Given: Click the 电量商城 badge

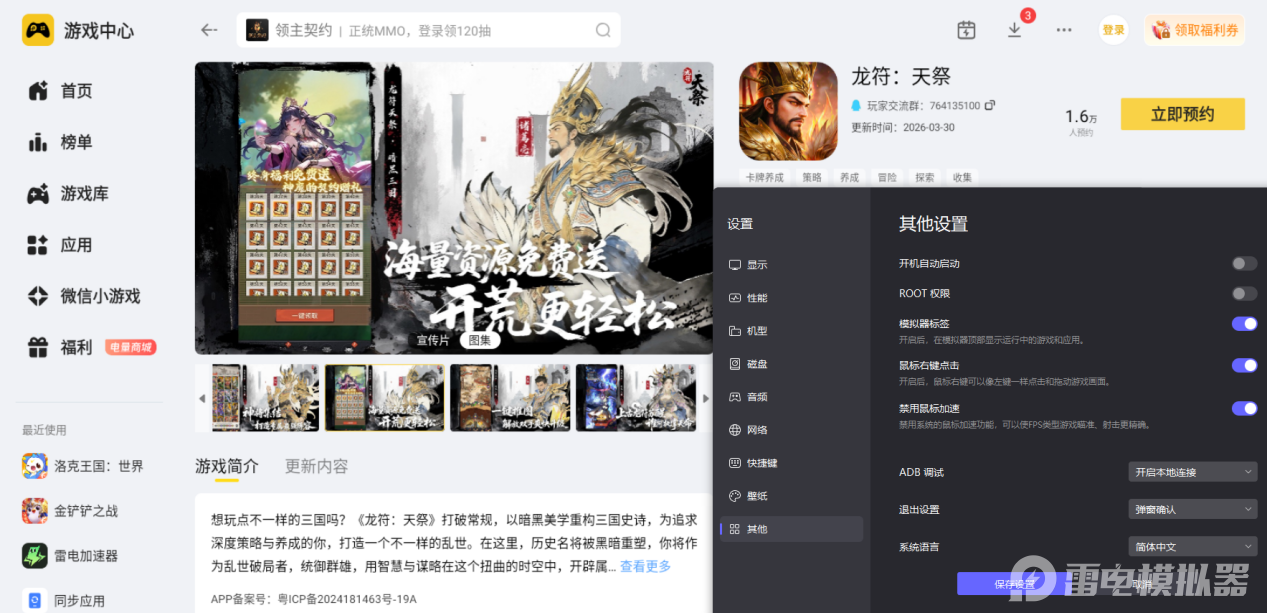Looking at the screenshot, I should click(x=130, y=347).
